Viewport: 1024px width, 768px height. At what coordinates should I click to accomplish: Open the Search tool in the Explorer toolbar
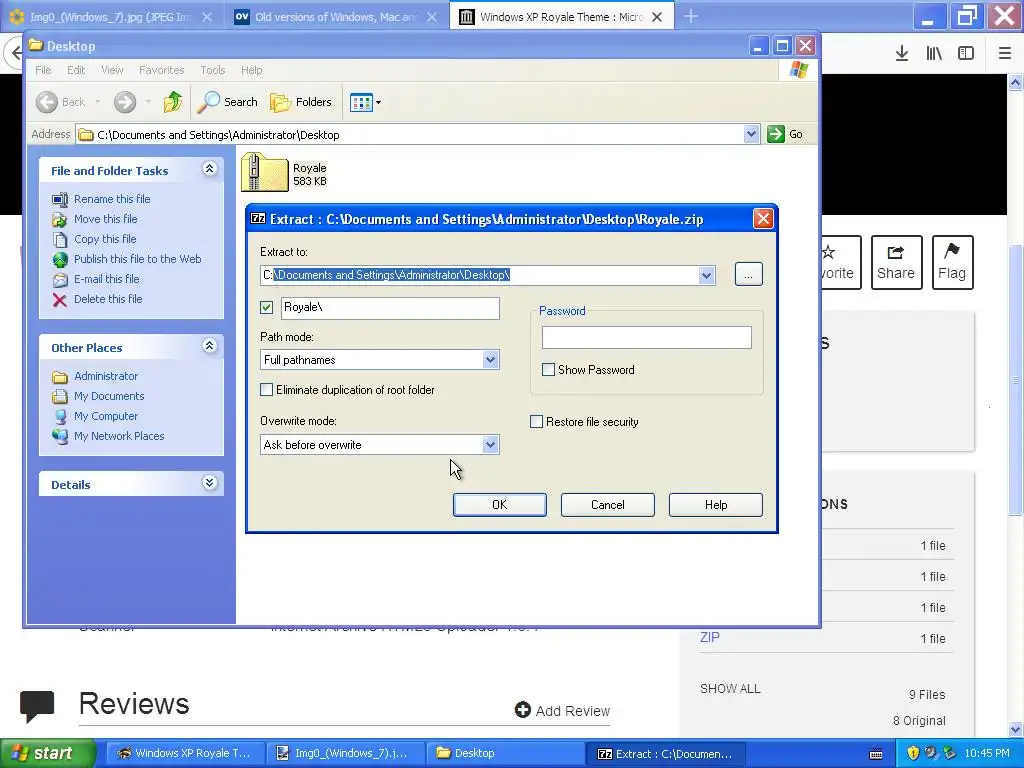[x=227, y=102]
